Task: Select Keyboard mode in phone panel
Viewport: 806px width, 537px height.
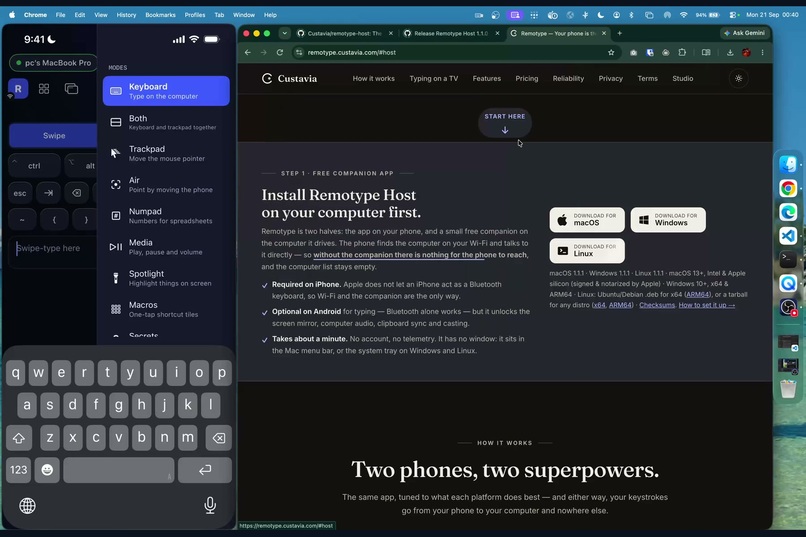Action: pos(166,91)
